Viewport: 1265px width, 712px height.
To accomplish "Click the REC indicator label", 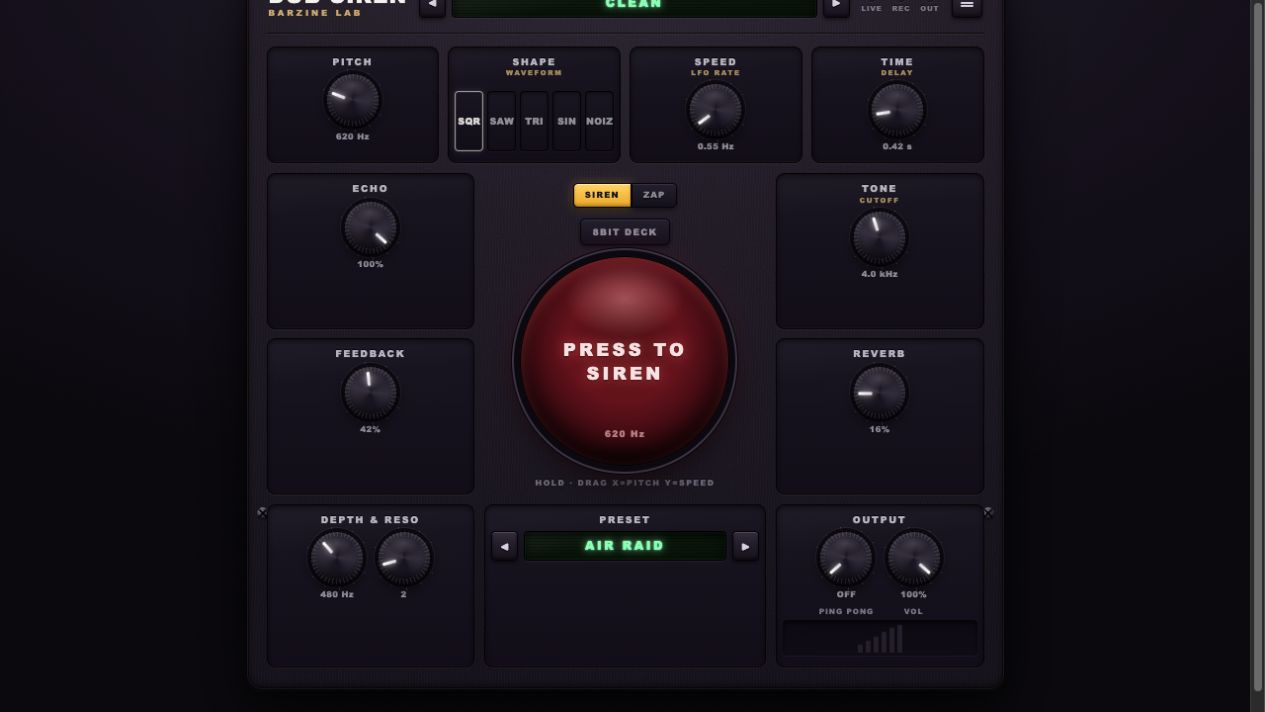I will point(901,9).
